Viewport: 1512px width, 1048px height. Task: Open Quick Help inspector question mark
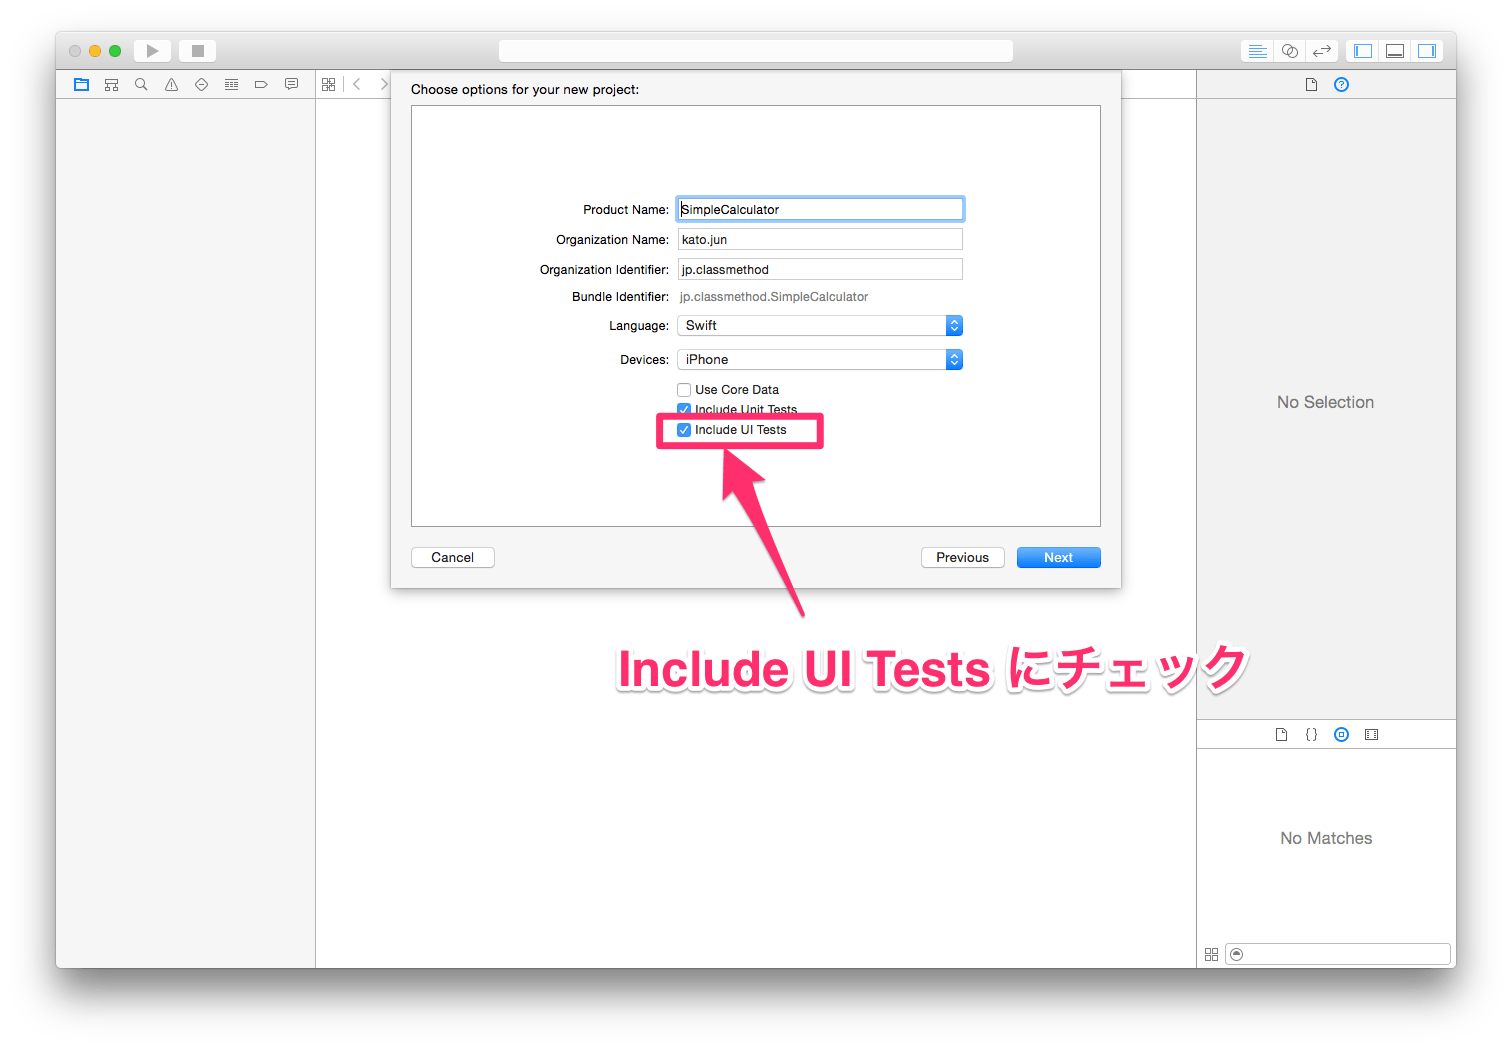(x=1341, y=84)
